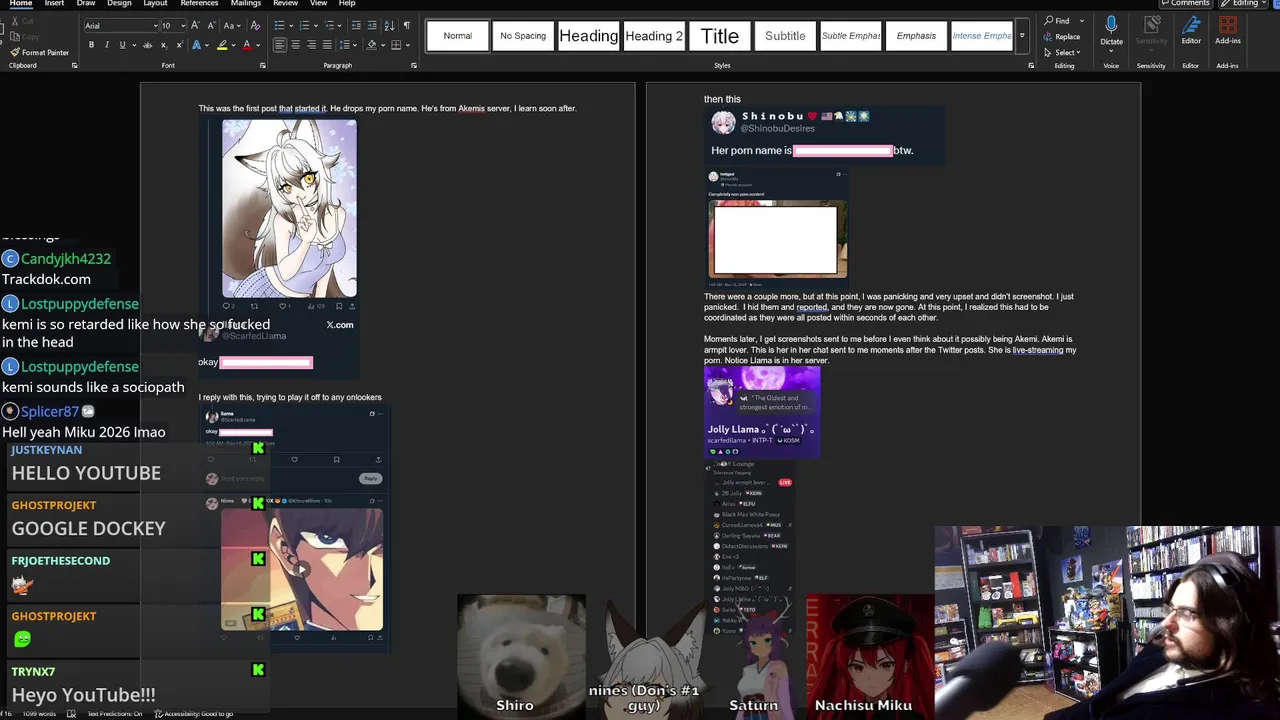The width and height of the screenshot is (1280, 720).
Task: Insert bulleted list
Action: click(280, 25)
